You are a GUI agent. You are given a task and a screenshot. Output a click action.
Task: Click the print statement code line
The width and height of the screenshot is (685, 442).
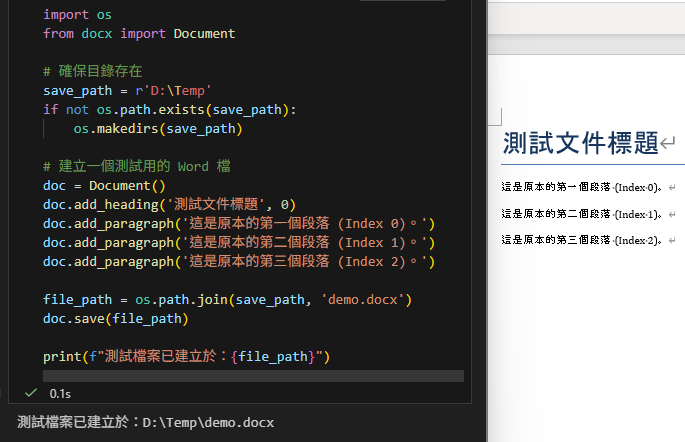186,357
